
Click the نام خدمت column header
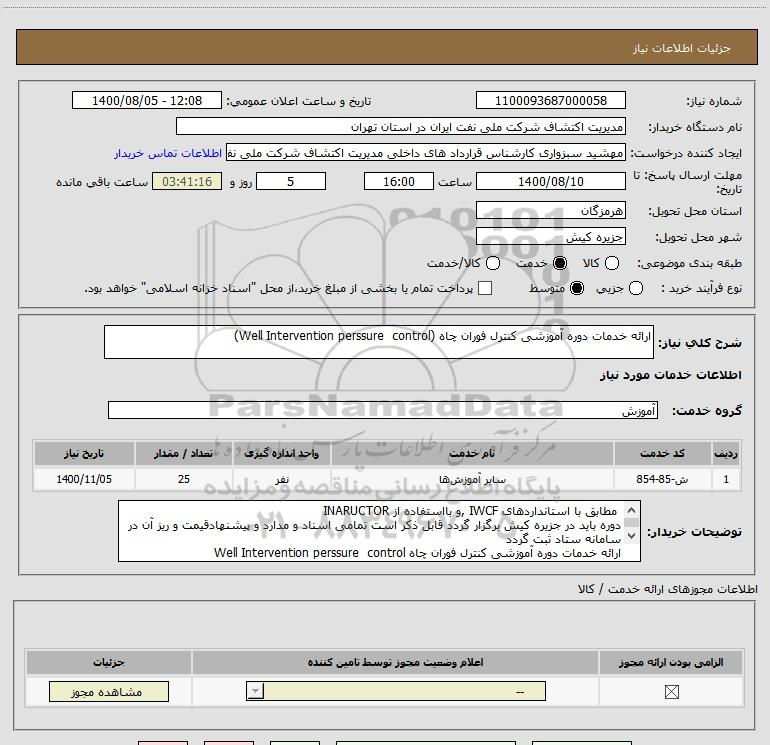click(x=472, y=453)
